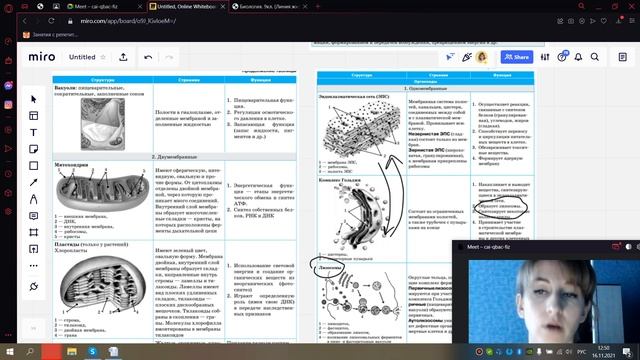Reload the miro.com page
Screen dimensions: 640x360
[x=51, y=21]
